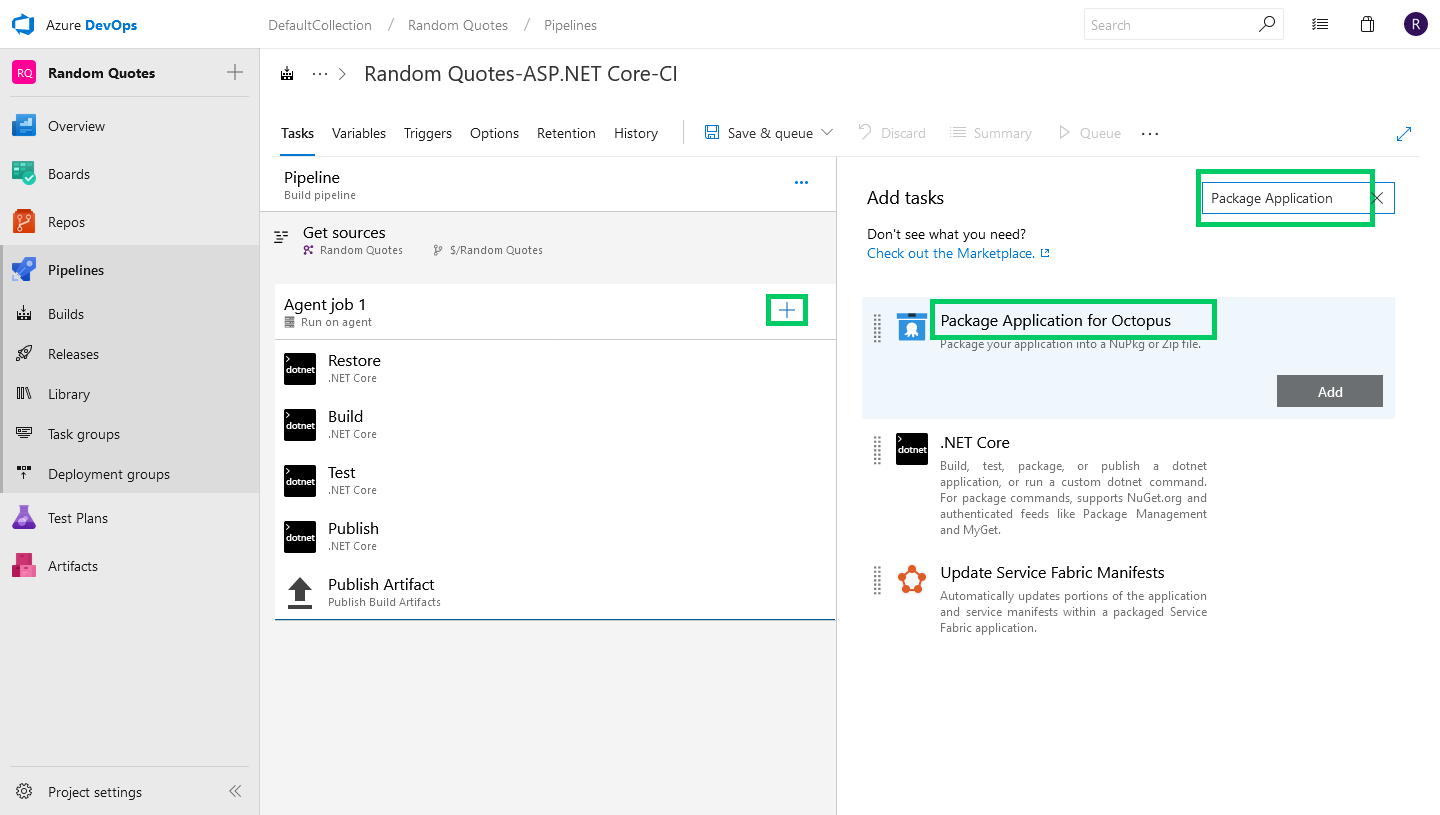Viewport: 1440px width, 815px height.
Task: Add a task to Agent job 1
Action: (x=787, y=310)
